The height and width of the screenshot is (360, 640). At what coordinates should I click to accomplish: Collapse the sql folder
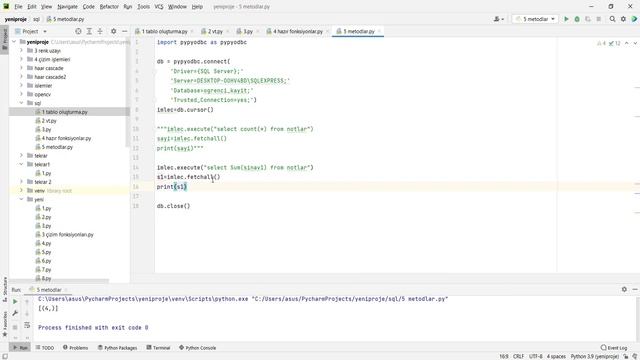coord(21,103)
